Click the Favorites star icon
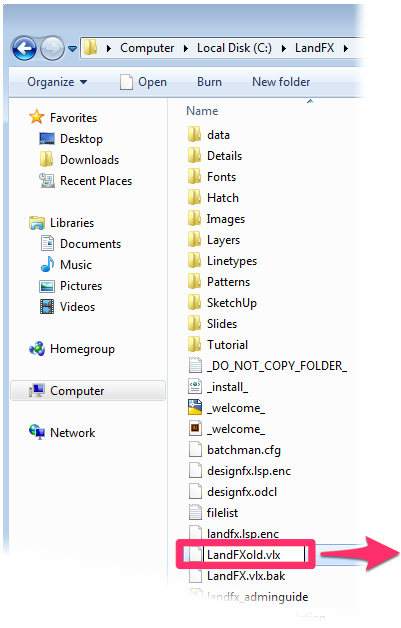401x628 pixels. (x=36, y=117)
